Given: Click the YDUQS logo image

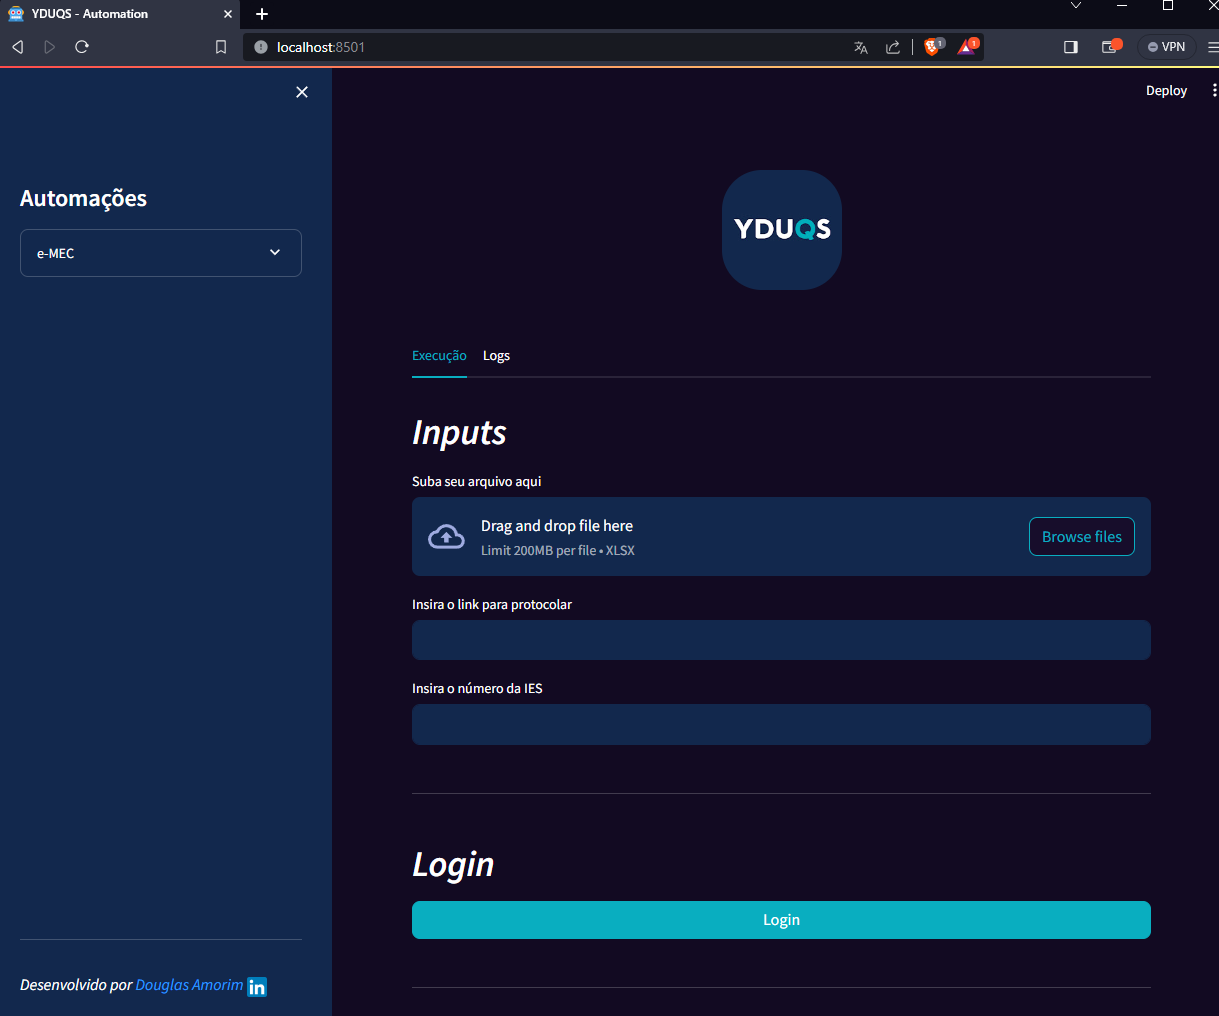Looking at the screenshot, I should (782, 230).
